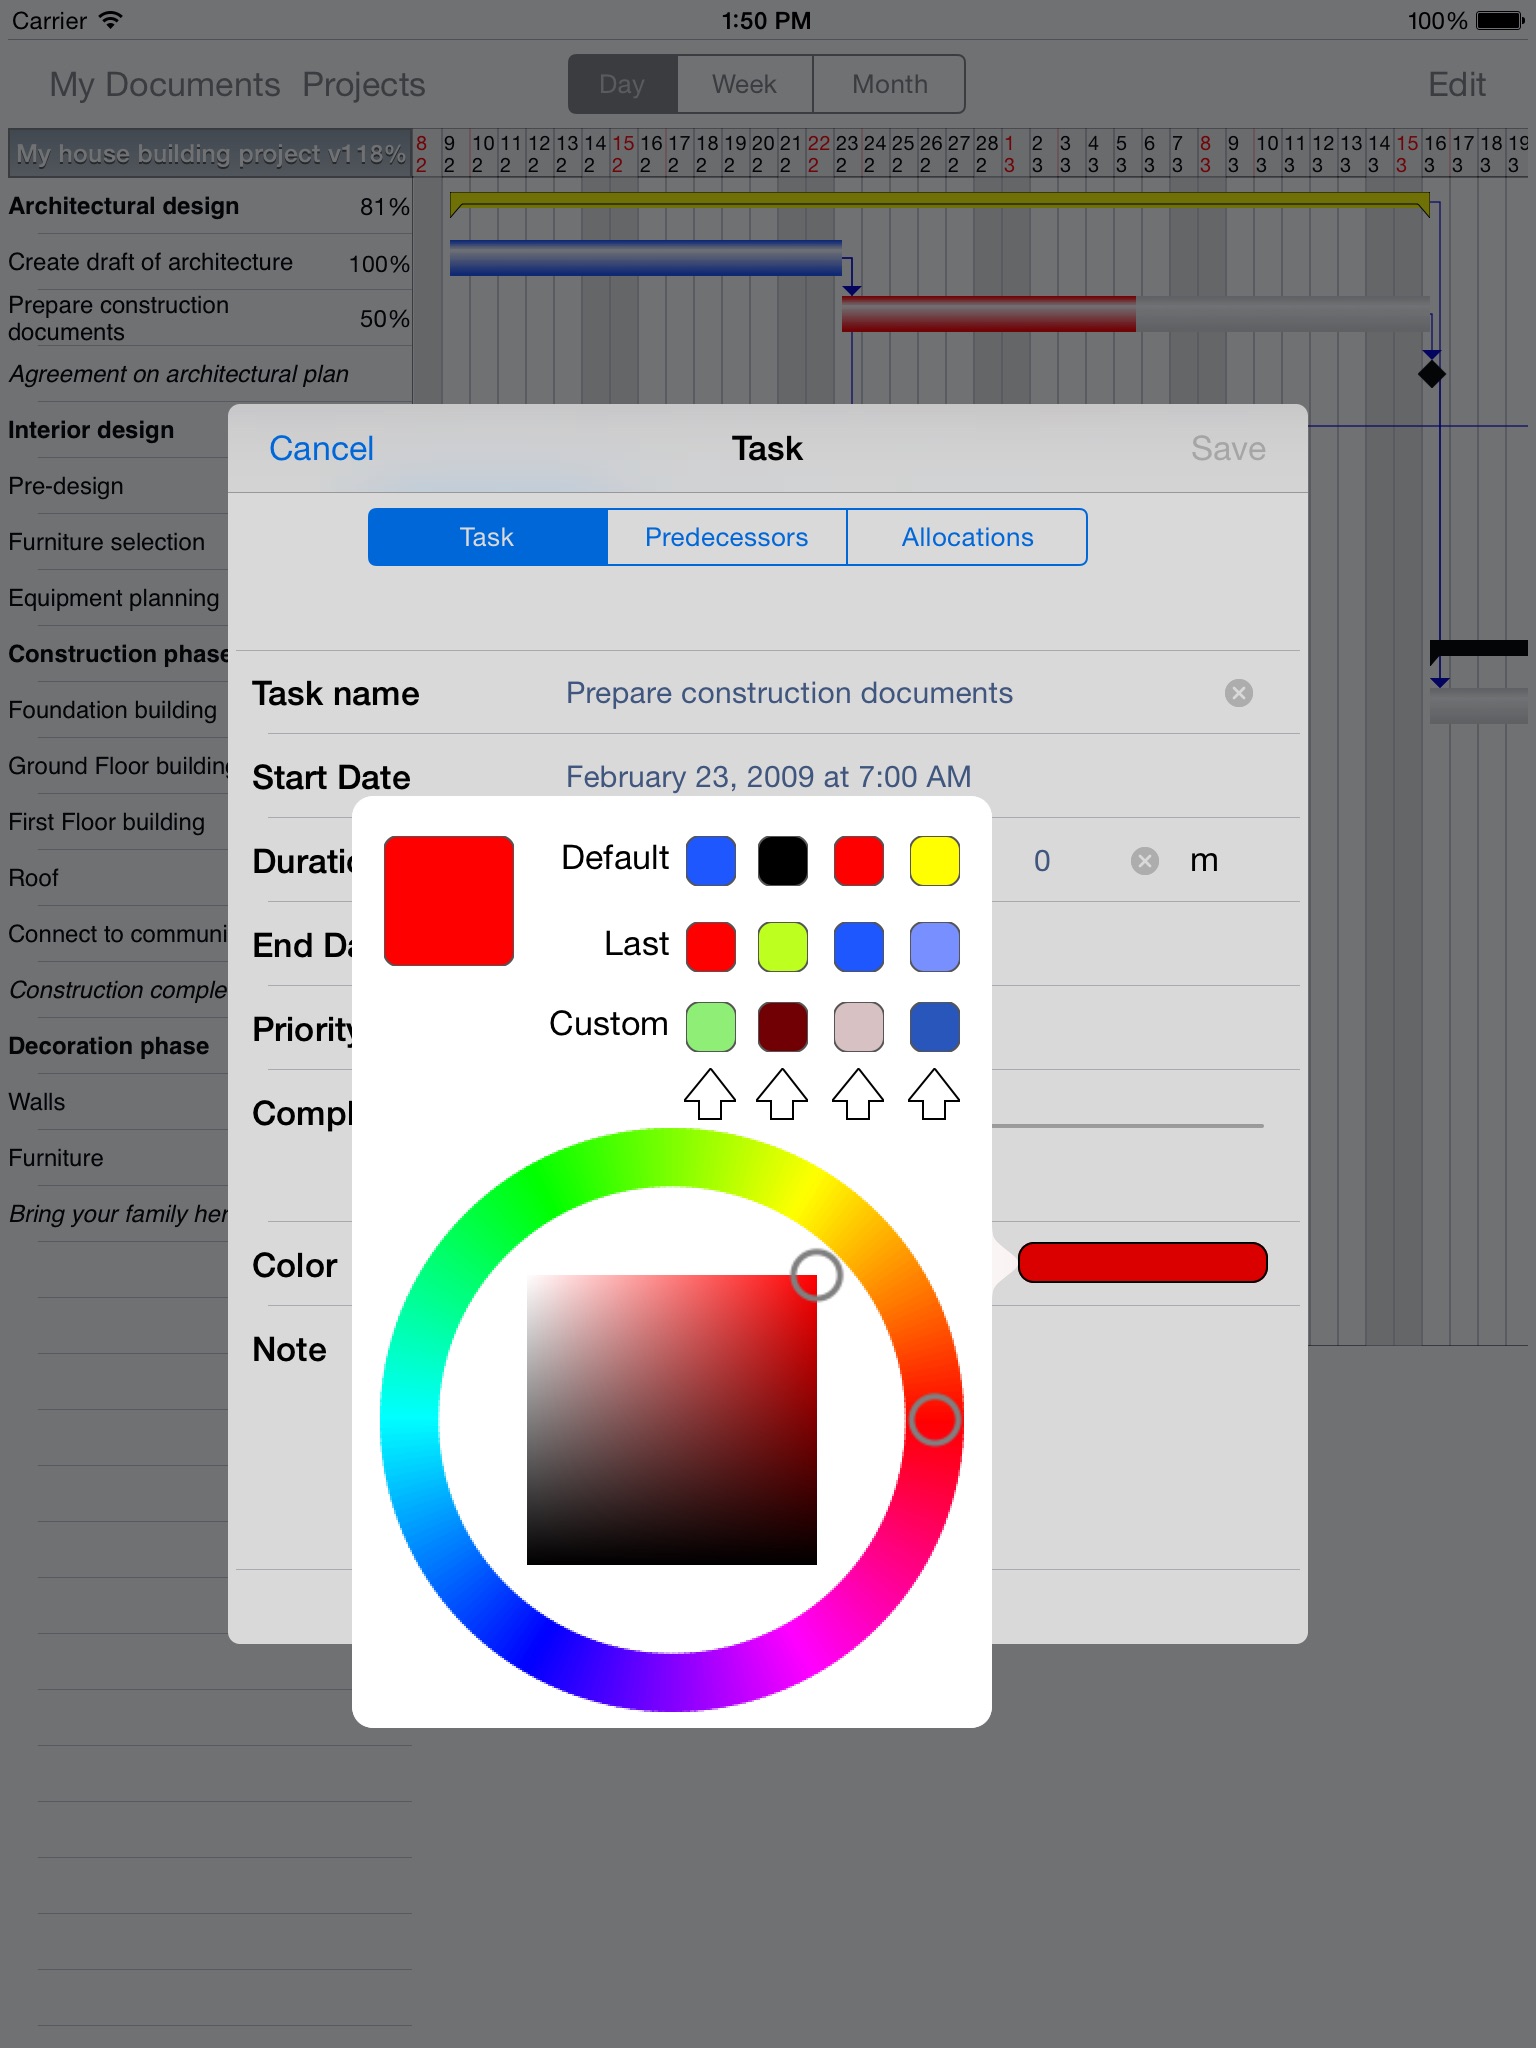Select the lime green Last color swatch
1536x2048 pixels.
(x=782, y=947)
